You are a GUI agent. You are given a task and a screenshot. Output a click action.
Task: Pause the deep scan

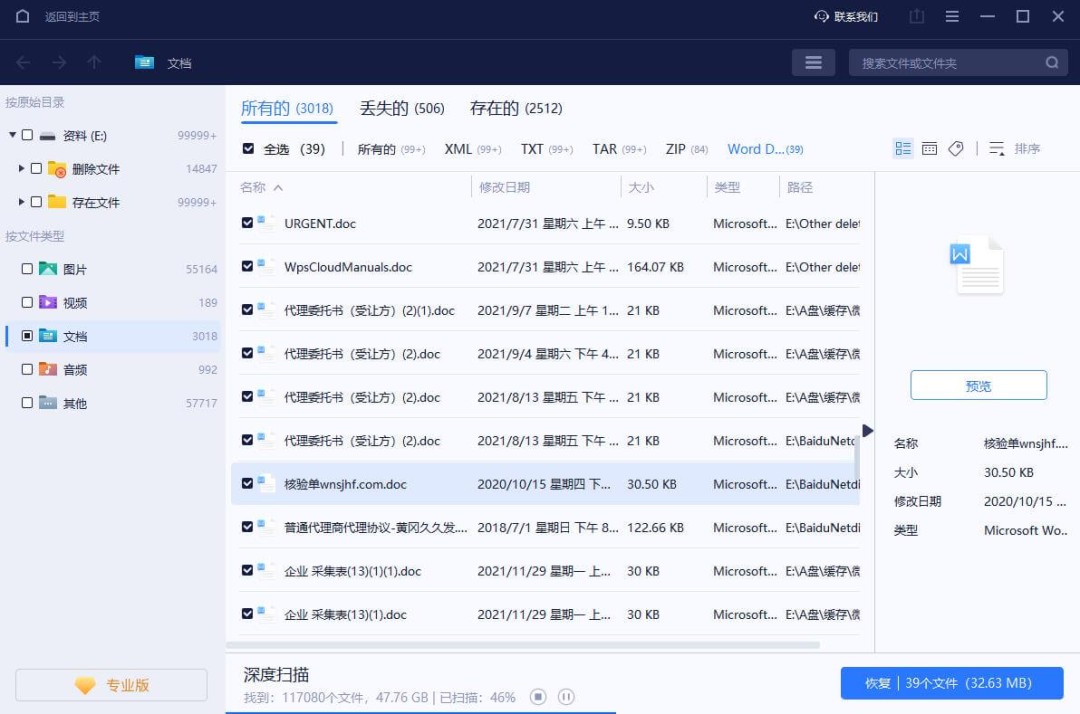pyautogui.click(x=565, y=696)
